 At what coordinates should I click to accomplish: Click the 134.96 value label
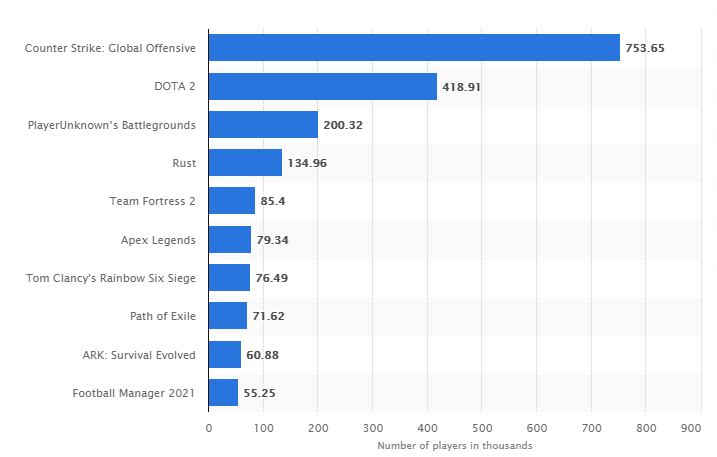tap(307, 163)
